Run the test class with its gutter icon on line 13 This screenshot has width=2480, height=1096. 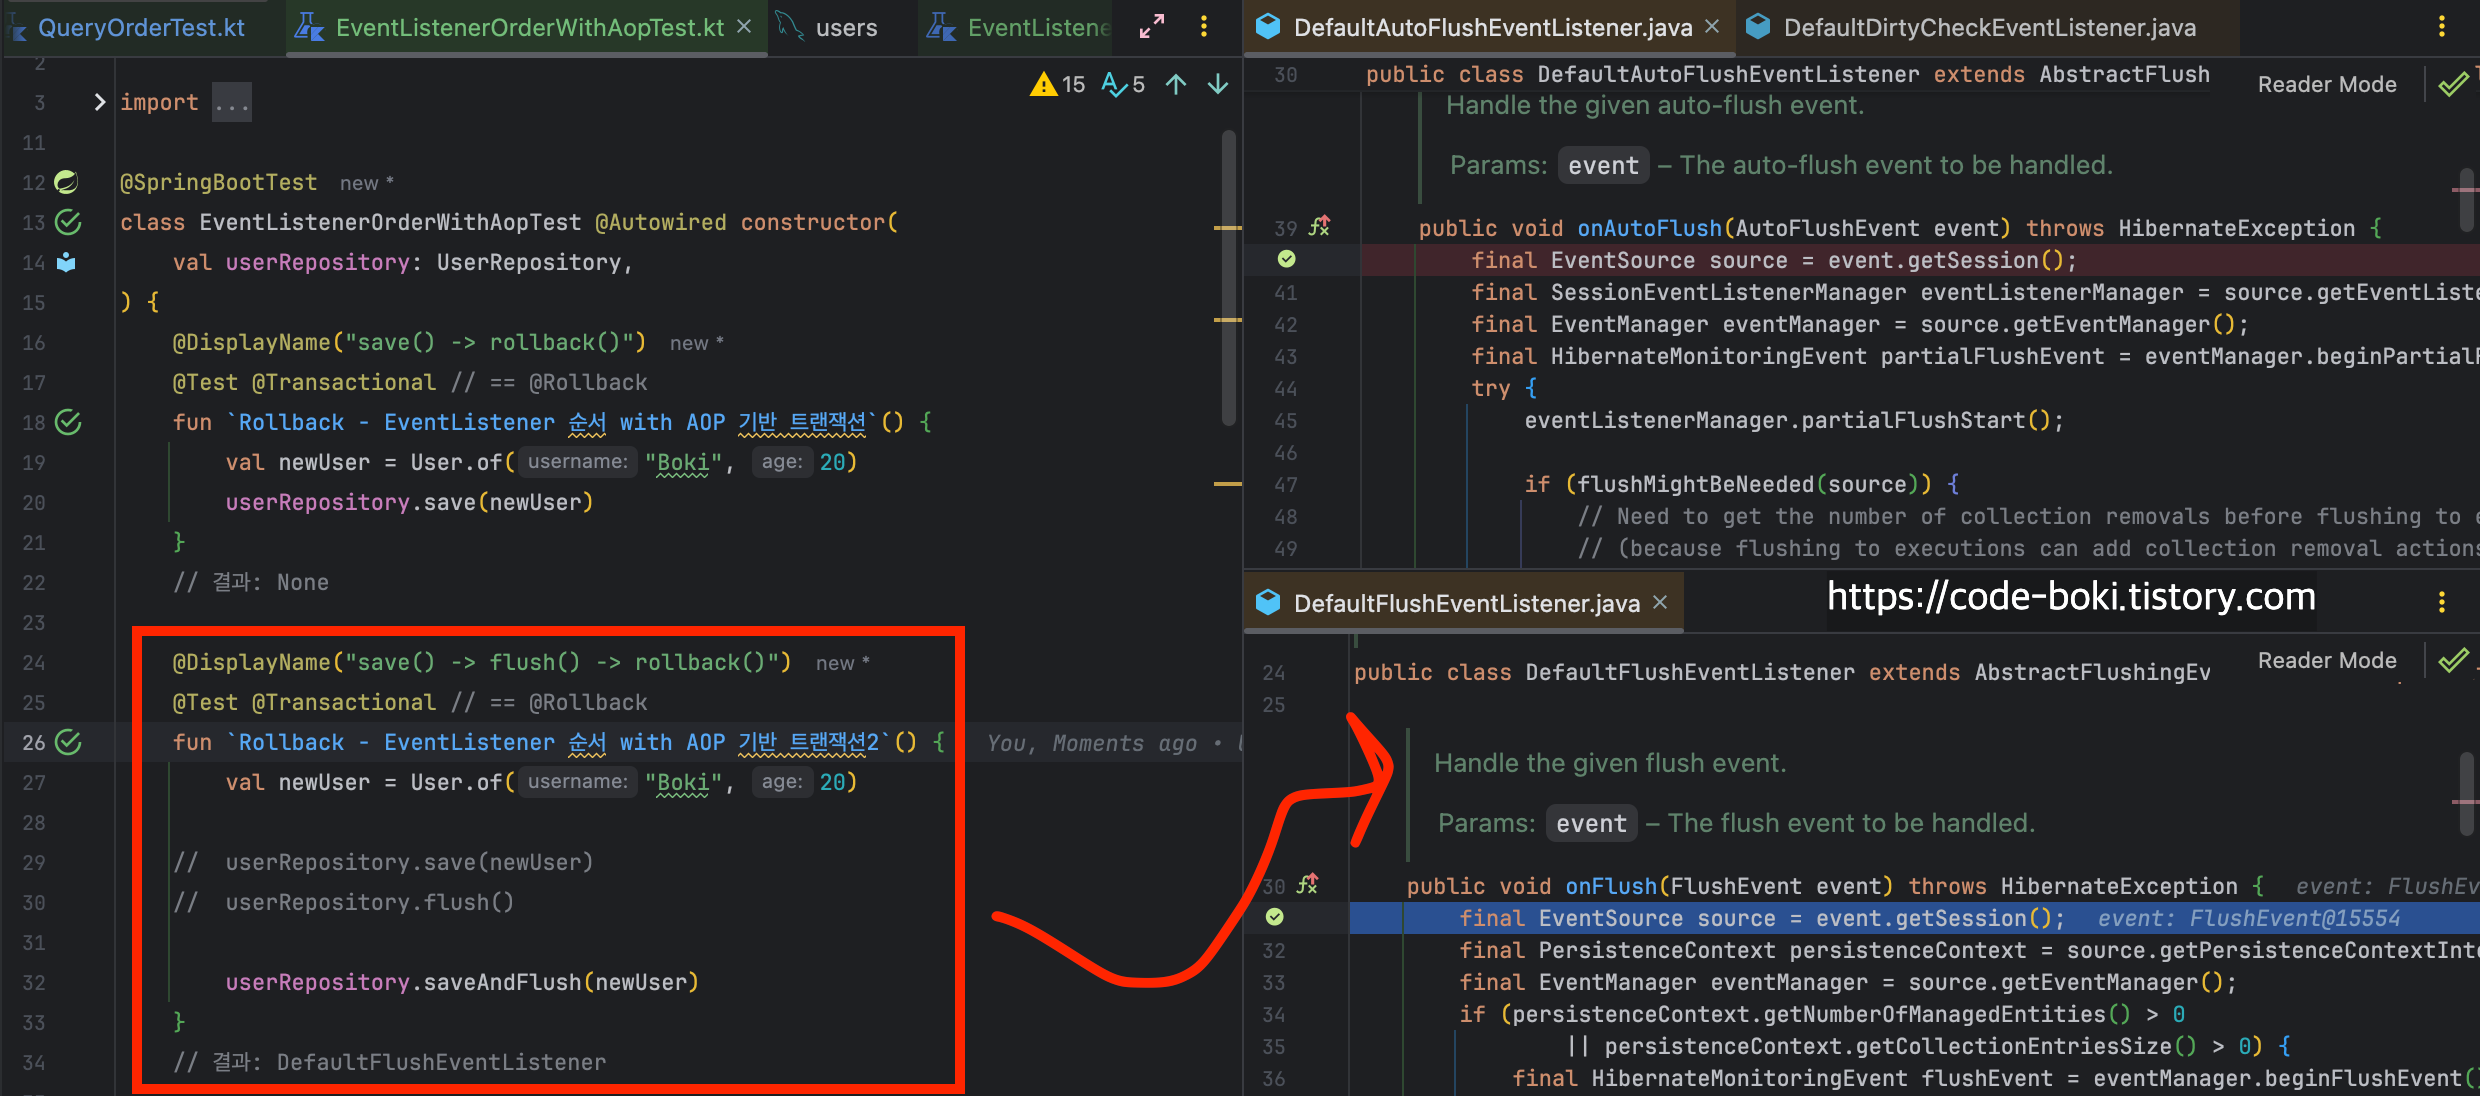68,222
